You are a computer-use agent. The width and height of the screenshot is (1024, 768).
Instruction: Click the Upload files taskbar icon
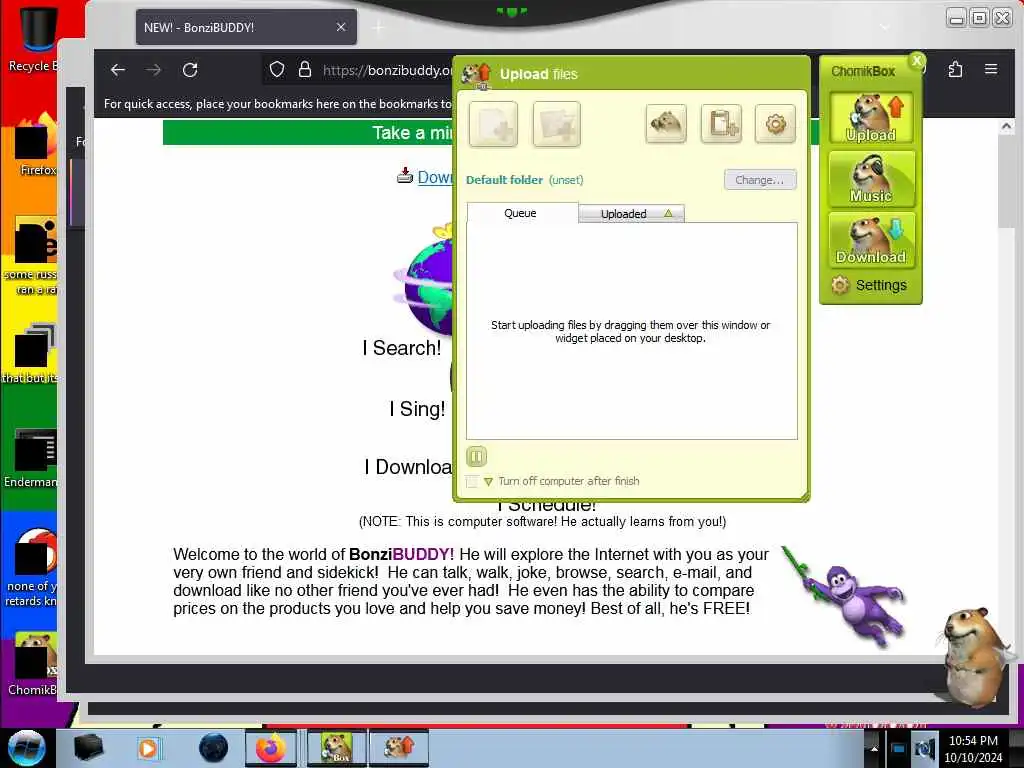pyautogui.click(x=399, y=748)
